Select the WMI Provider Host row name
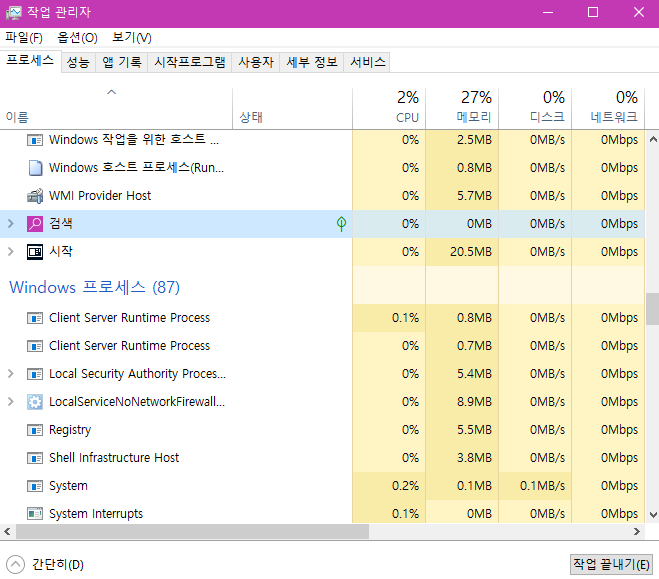Viewport: 659px width, 579px height. click(100, 196)
